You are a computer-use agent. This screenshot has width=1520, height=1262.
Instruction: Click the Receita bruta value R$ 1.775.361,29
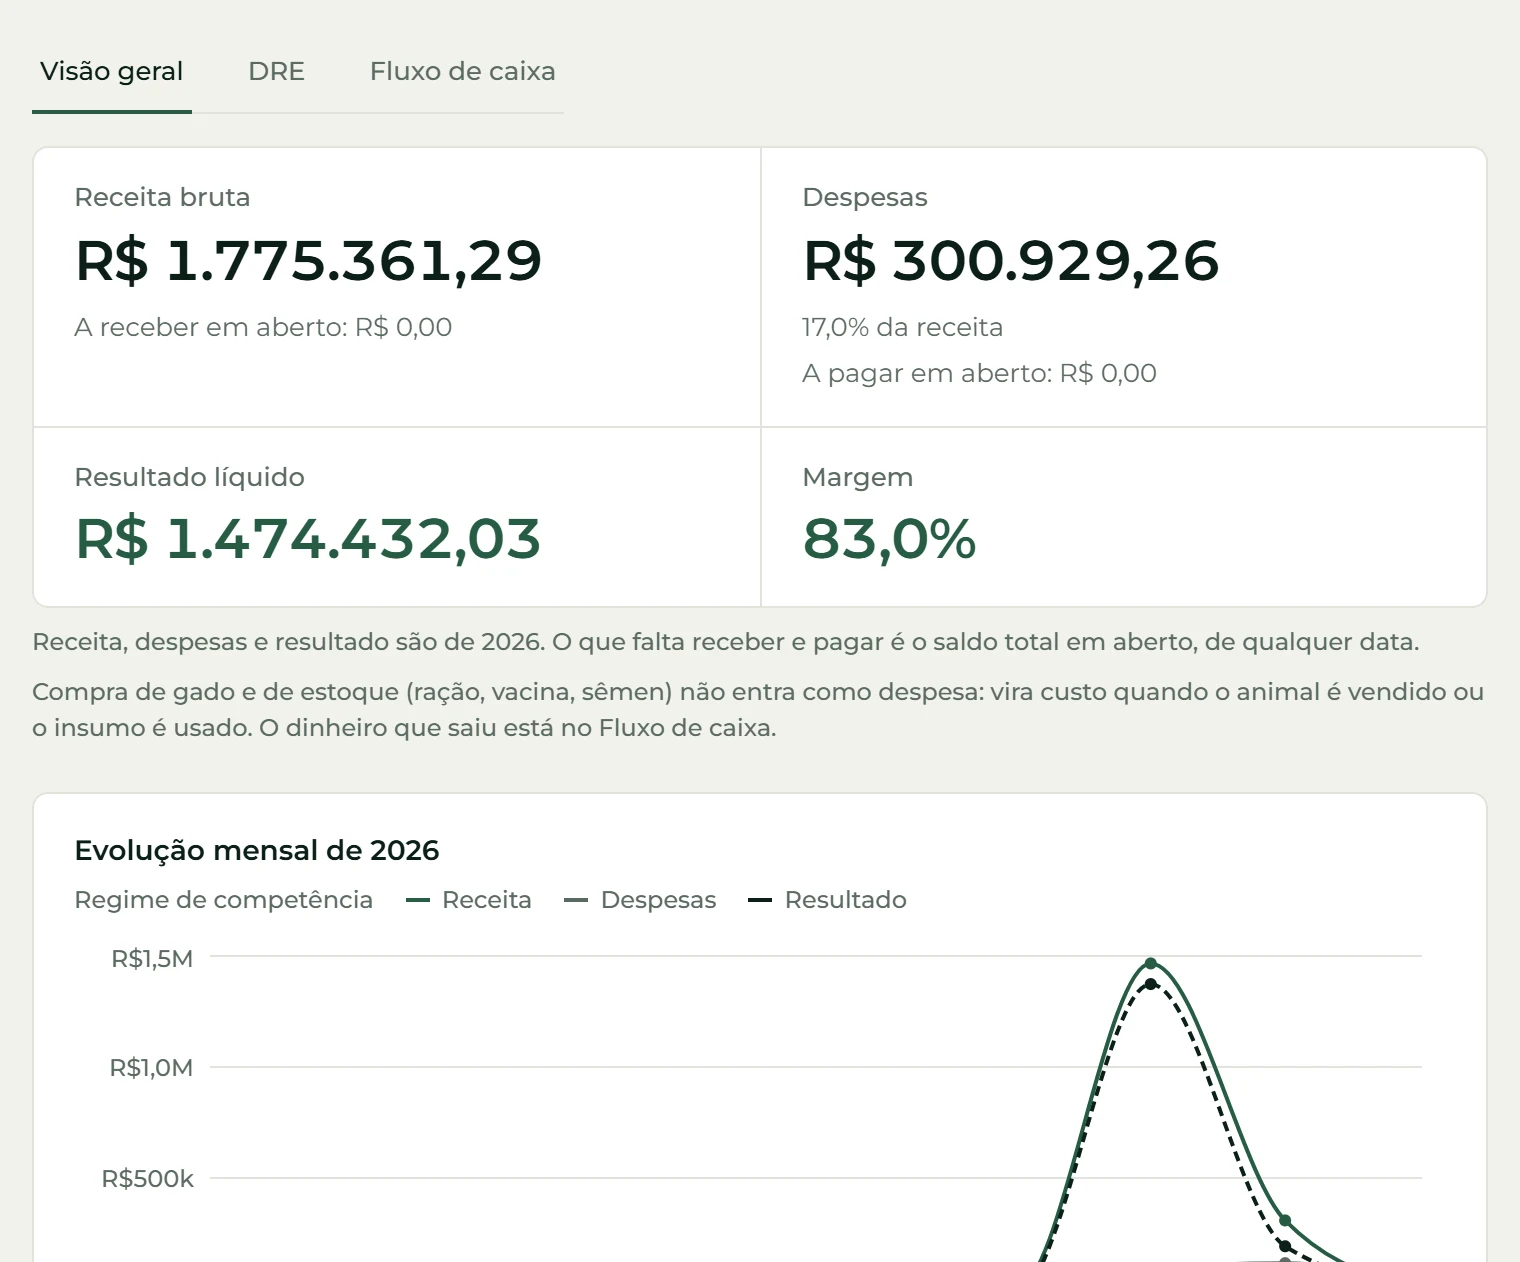[308, 260]
